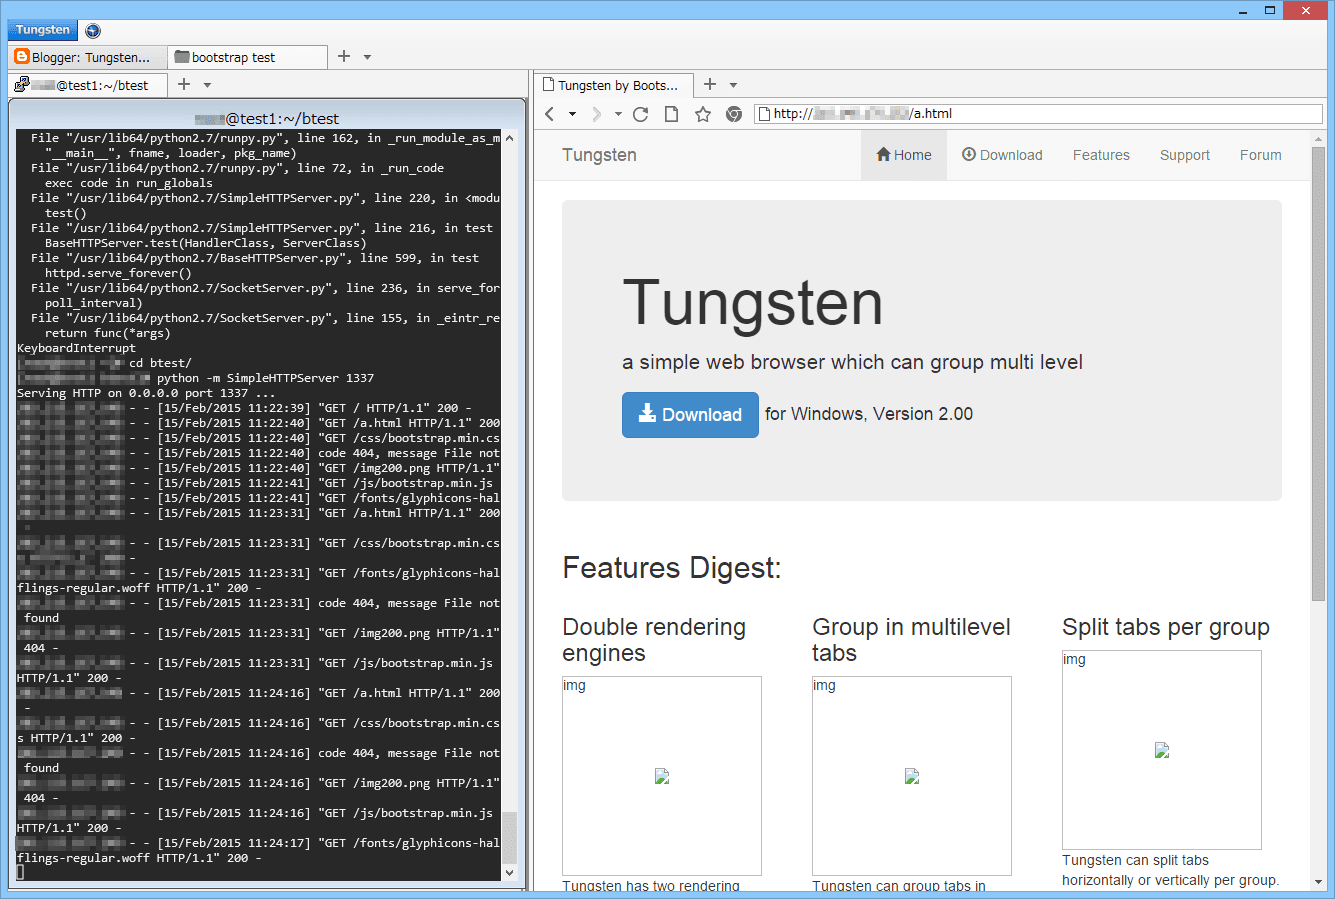Add new tab in terminal pane
This screenshot has width=1335, height=899.
(x=184, y=84)
